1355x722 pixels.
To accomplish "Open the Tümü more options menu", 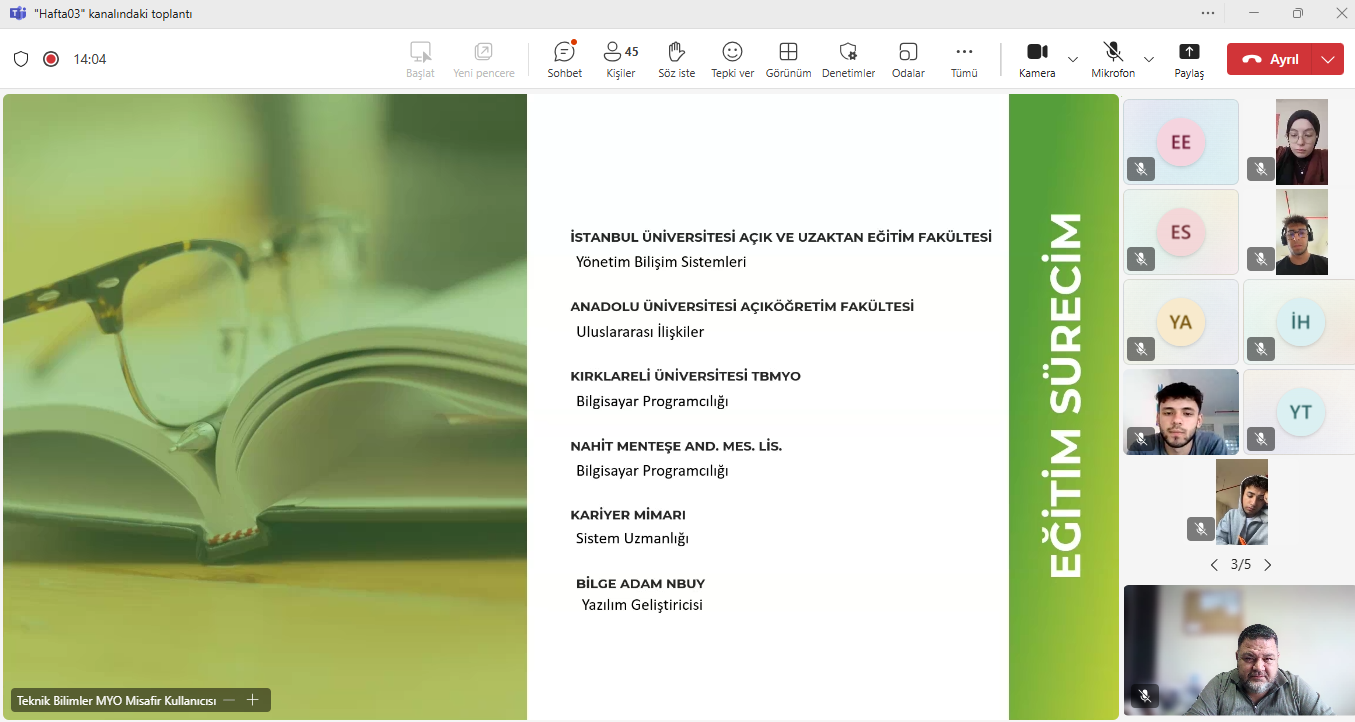I will 964,59.
